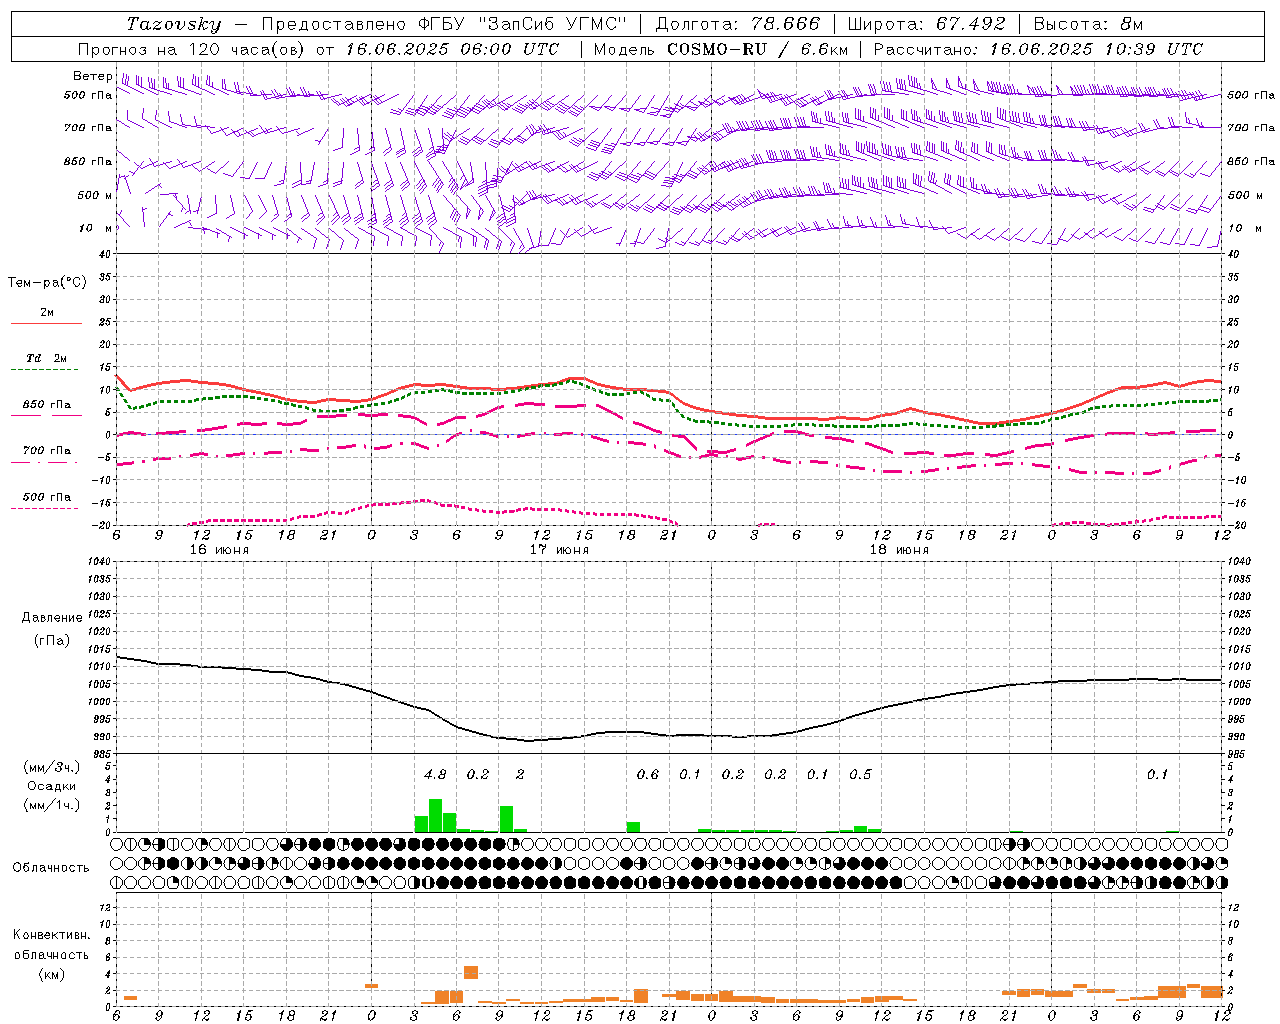1280x1024 pixels.
Task: Click the highest orange convective cloud bar
Action: tap(471, 972)
